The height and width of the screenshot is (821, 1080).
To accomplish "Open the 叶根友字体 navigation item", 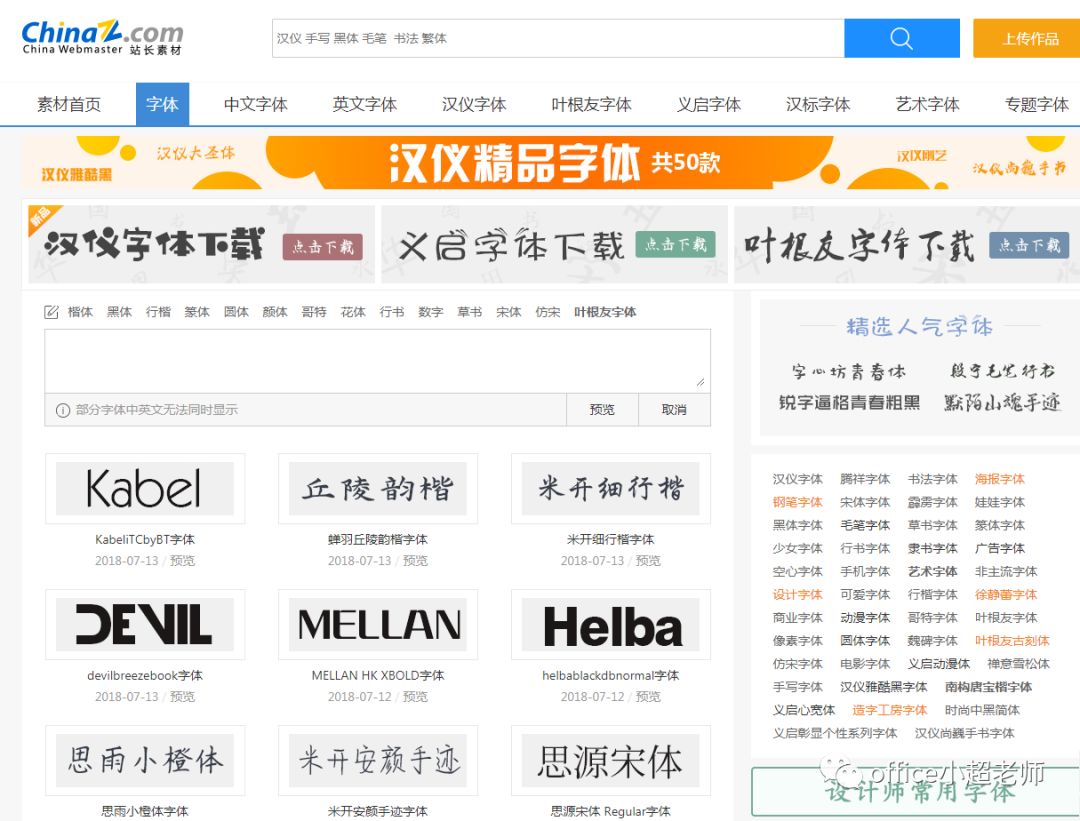I will pyautogui.click(x=591, y=104).
